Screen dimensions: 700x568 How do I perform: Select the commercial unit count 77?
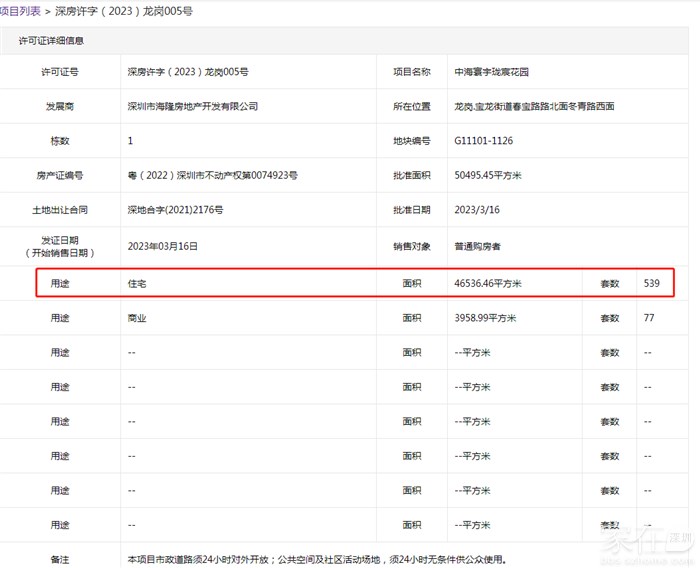pos(650,318)
